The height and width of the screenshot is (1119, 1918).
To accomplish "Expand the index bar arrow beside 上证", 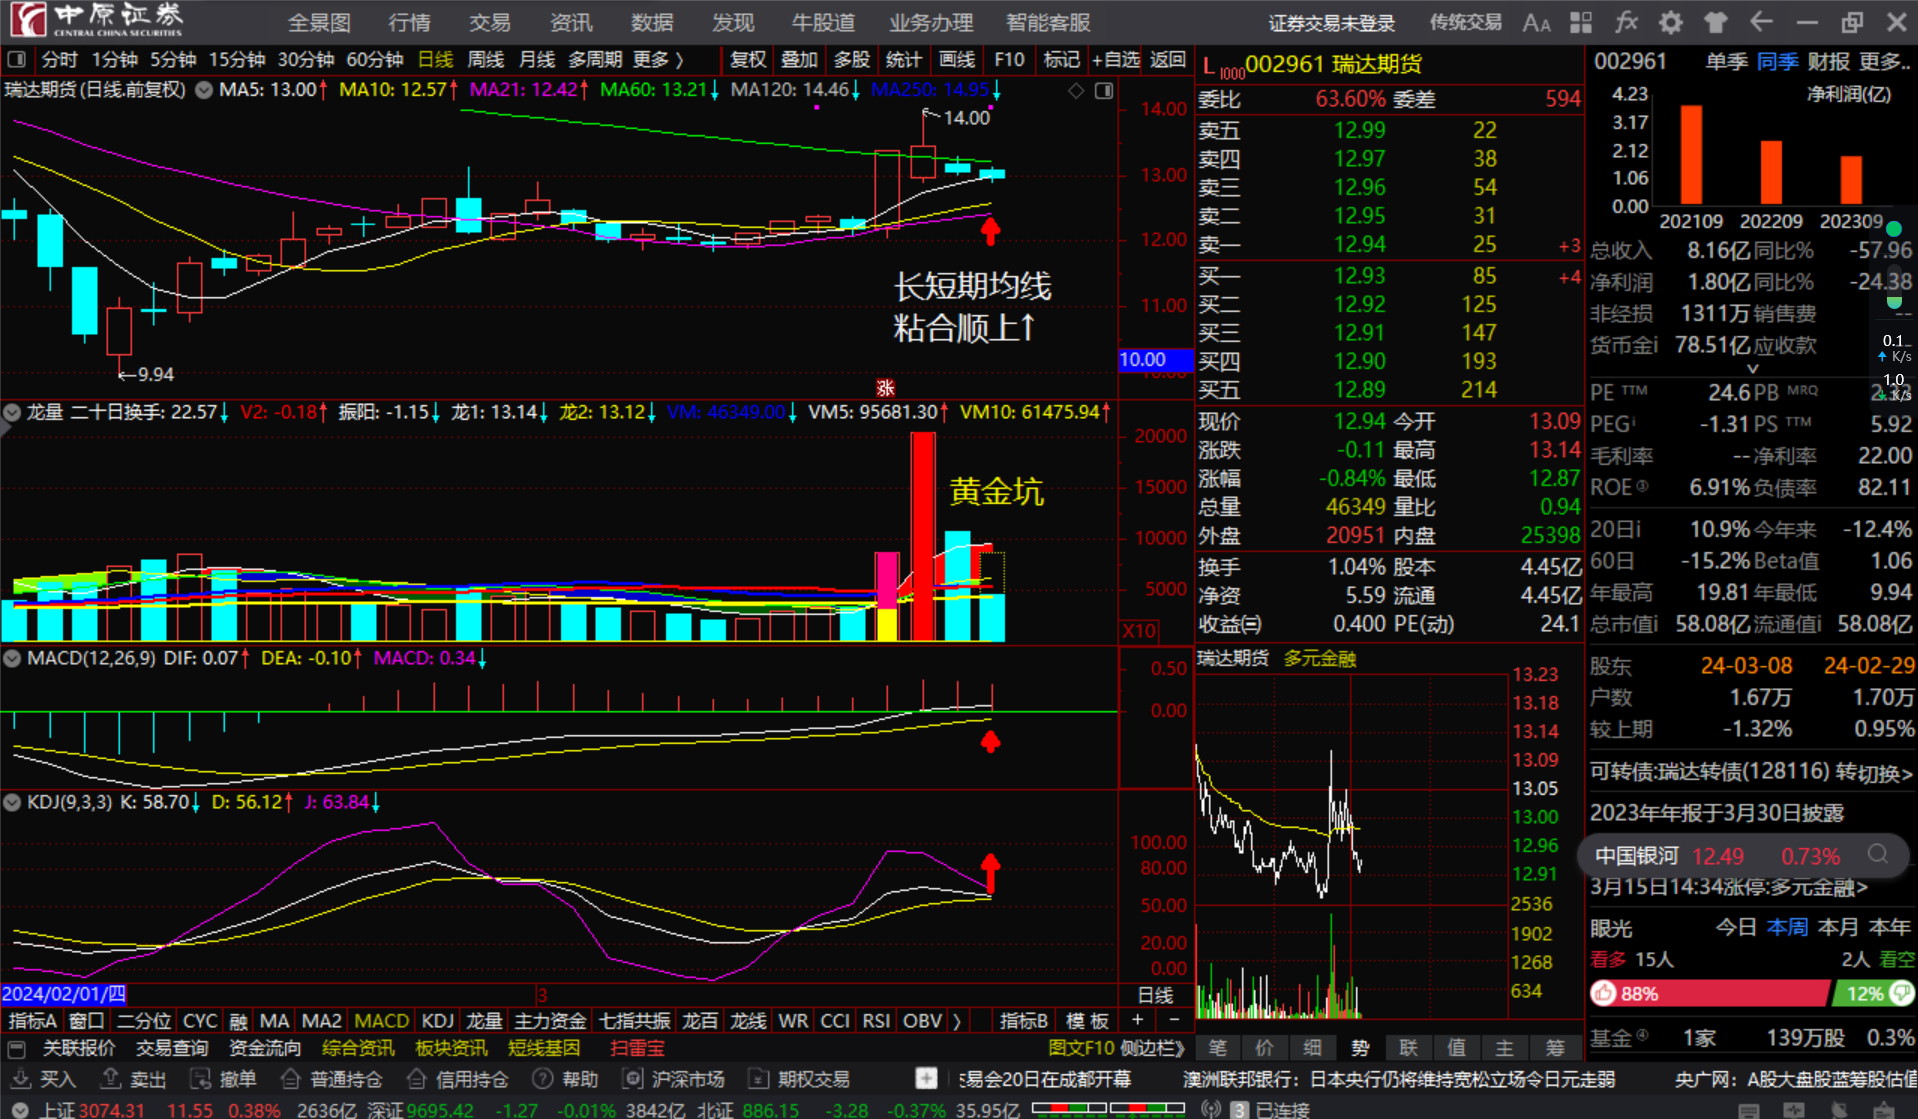I will click(x=20, y=1109).
